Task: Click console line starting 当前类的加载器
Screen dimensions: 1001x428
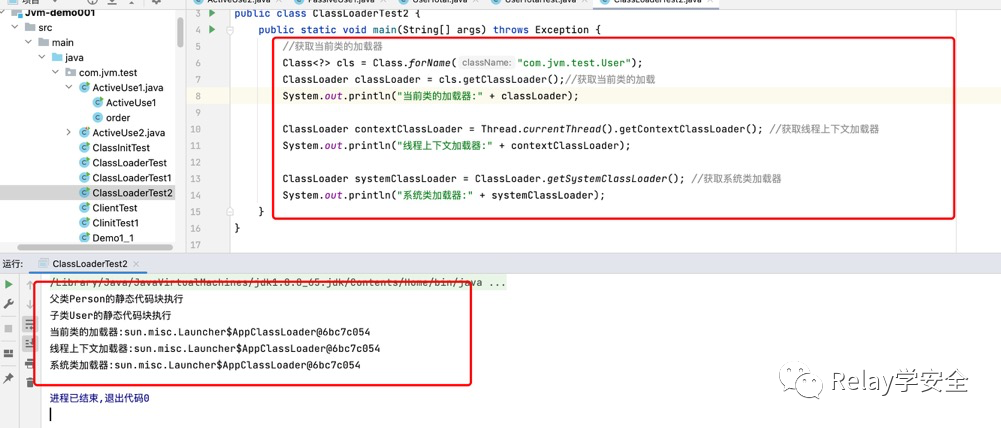Action: pyautogui.click(x=210, y=332)
